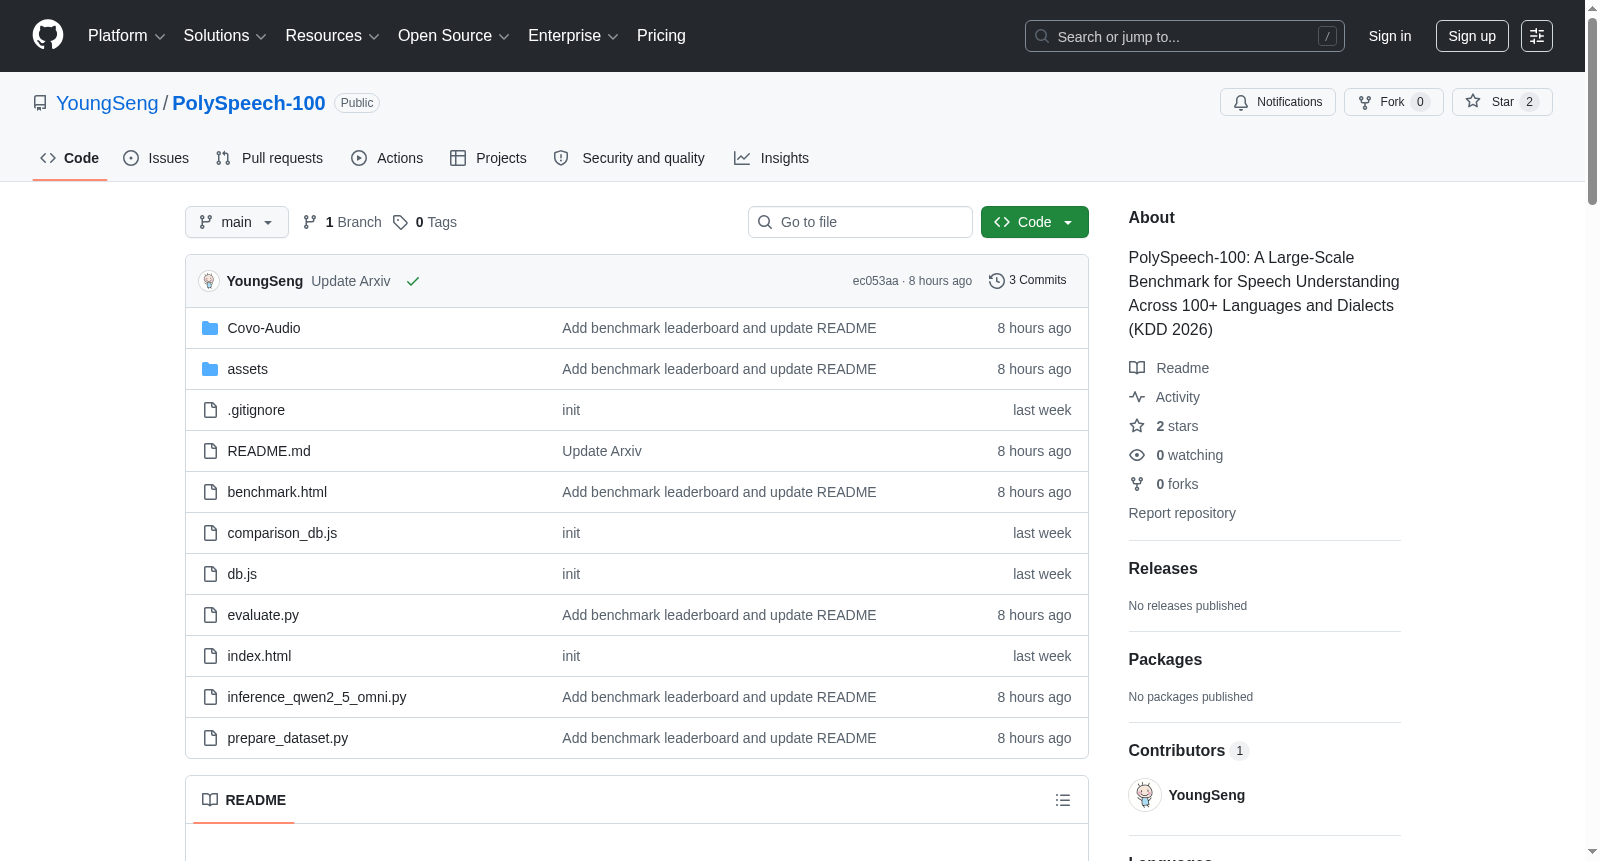Click the command palette icon button
Viewport: 1600px width, 861px height.
pos(1537,36)
